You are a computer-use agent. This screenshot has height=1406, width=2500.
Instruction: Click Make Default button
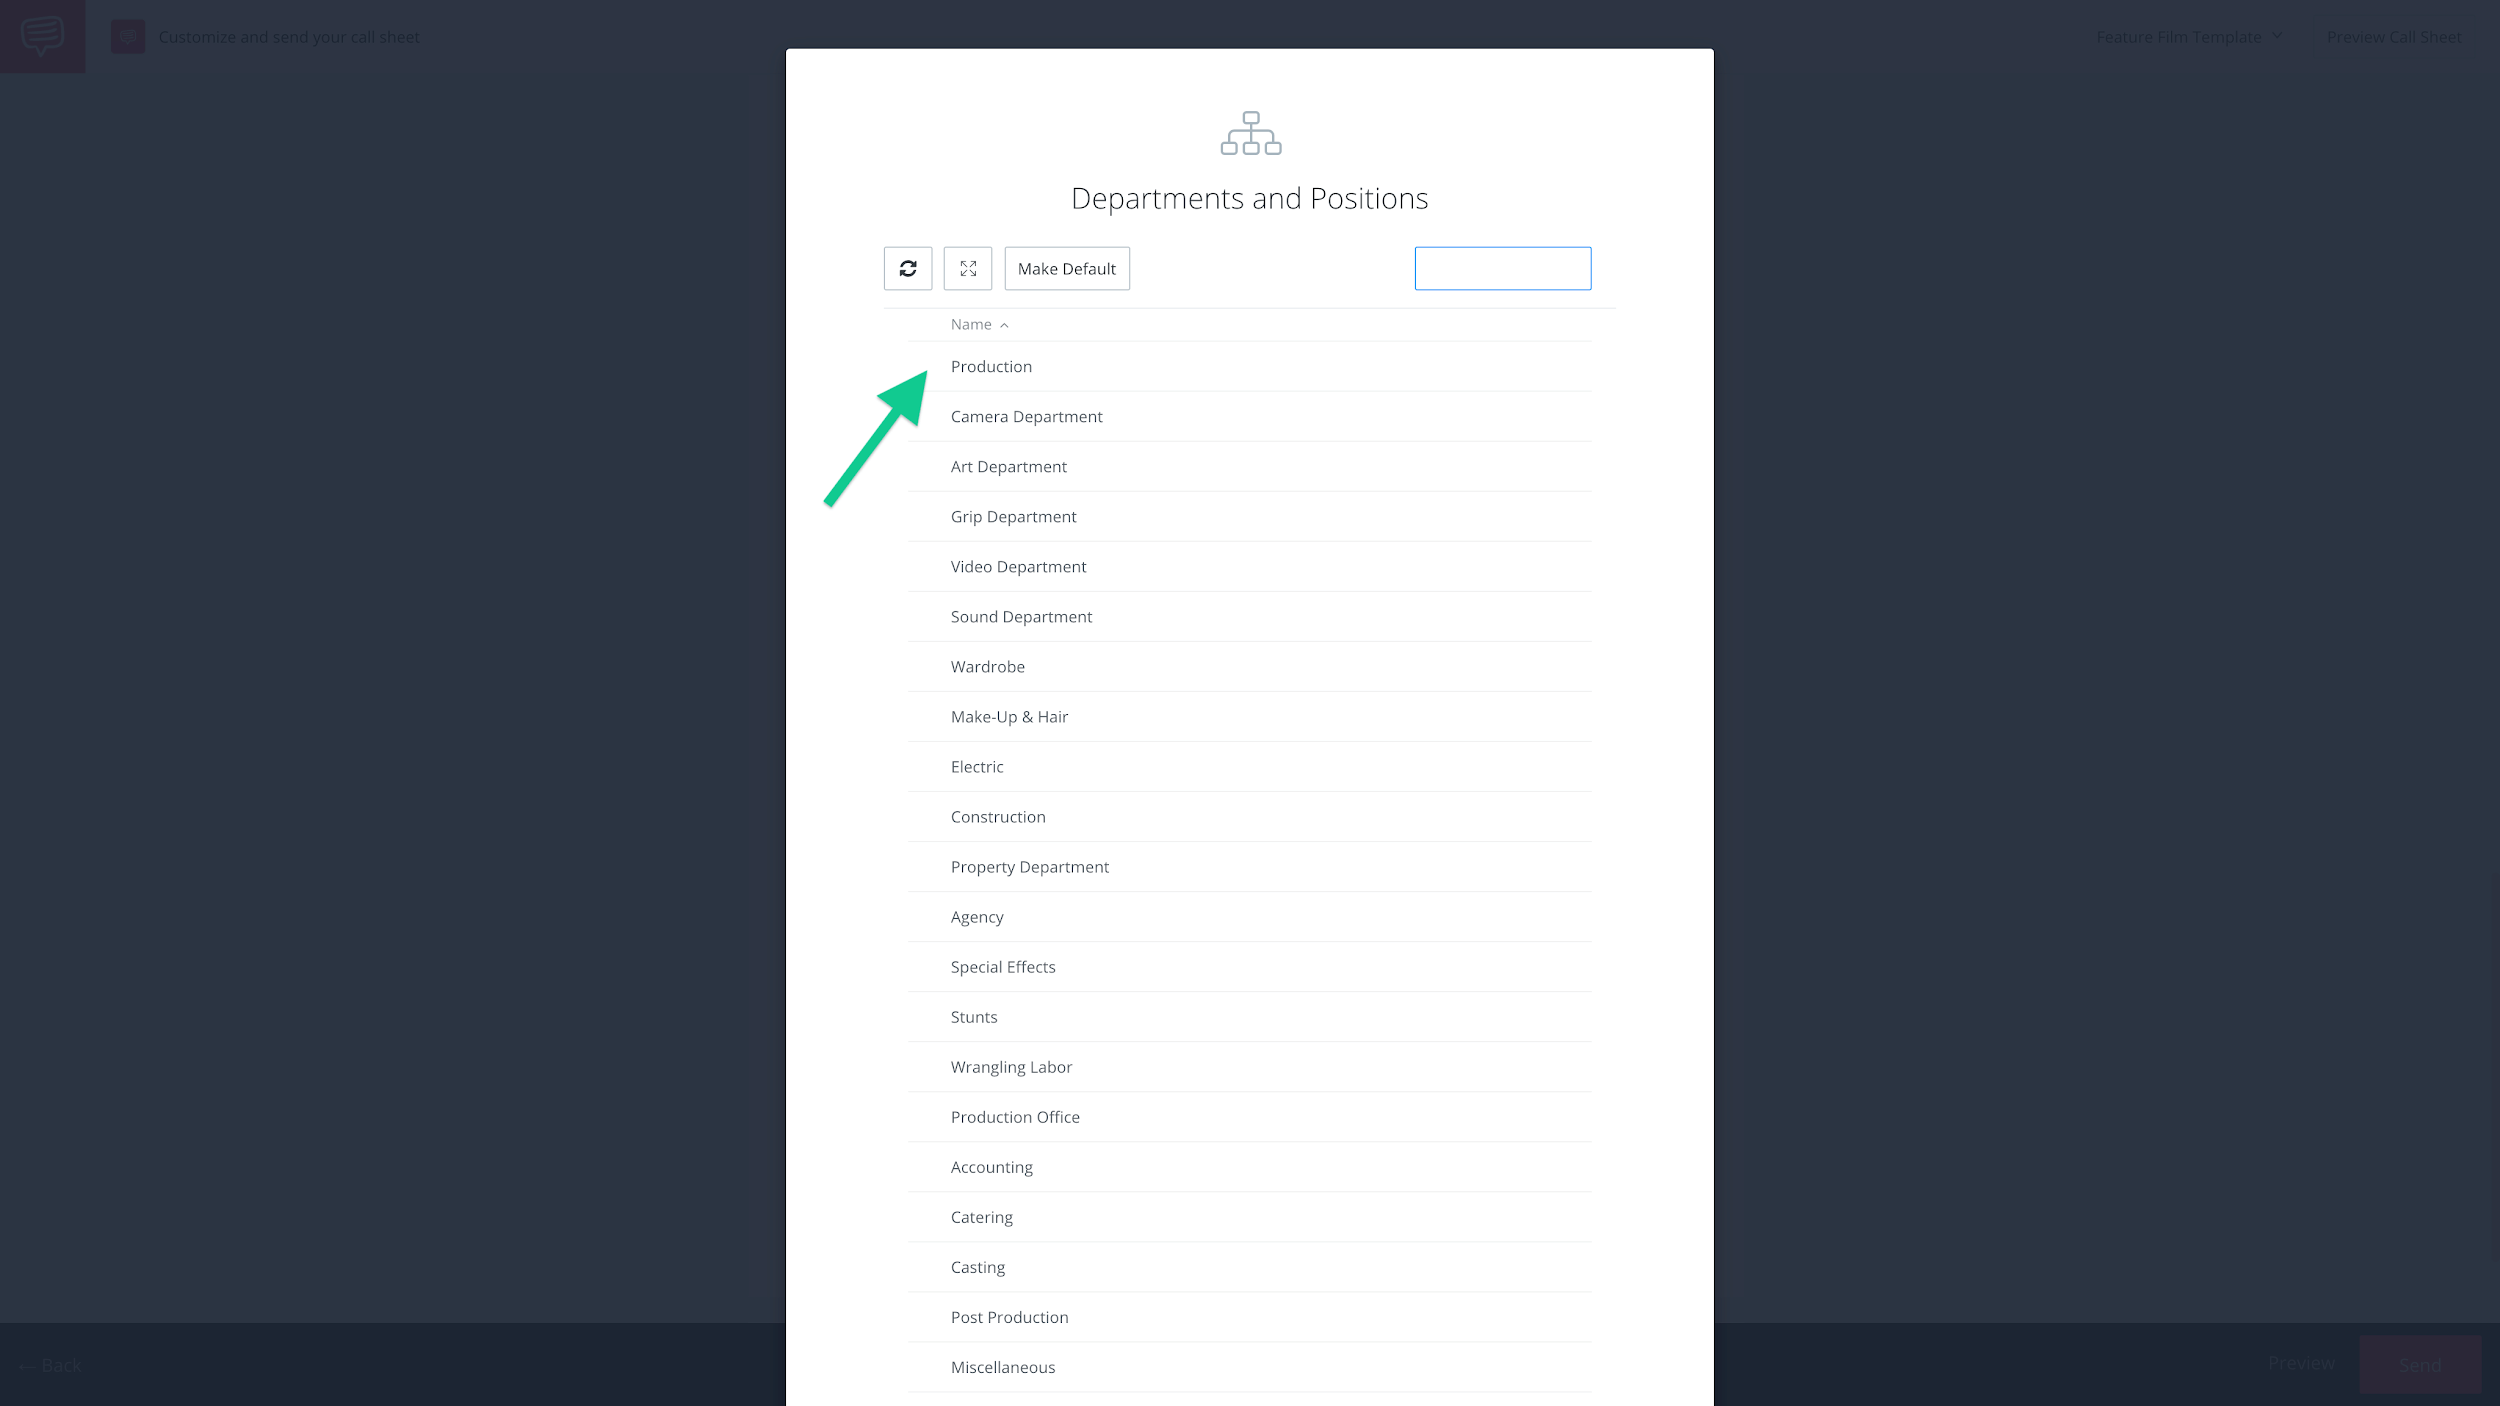point(1066,268)
